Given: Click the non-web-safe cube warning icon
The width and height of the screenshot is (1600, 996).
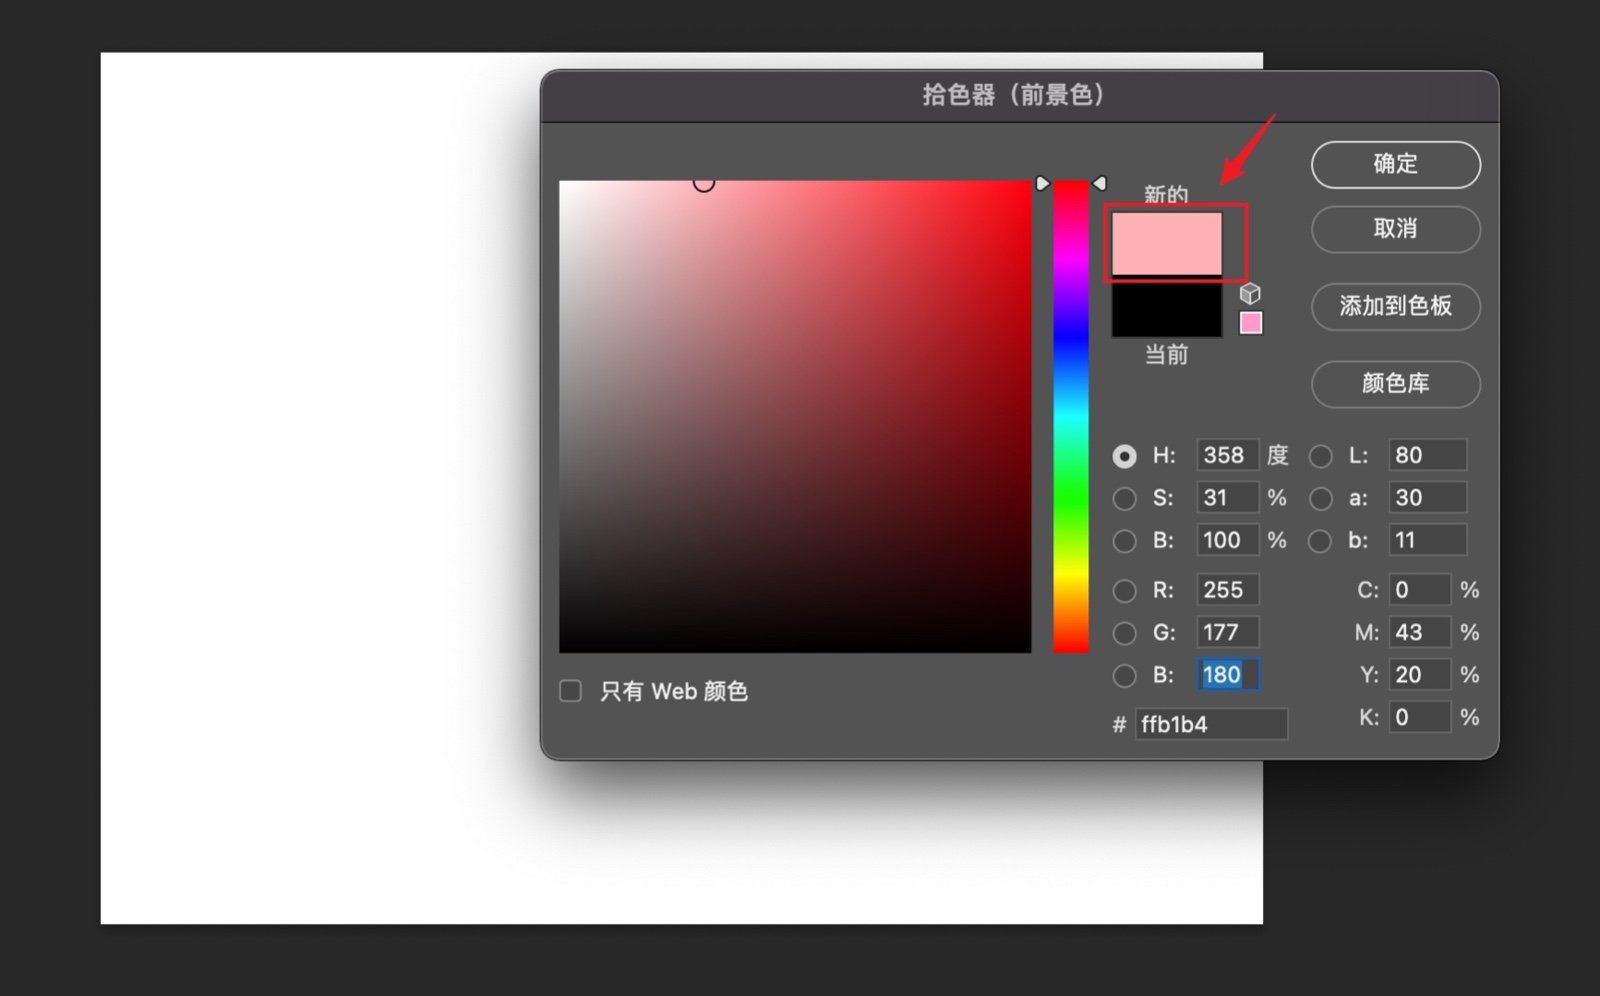Looking at the screenshot, I should 1250,294.
